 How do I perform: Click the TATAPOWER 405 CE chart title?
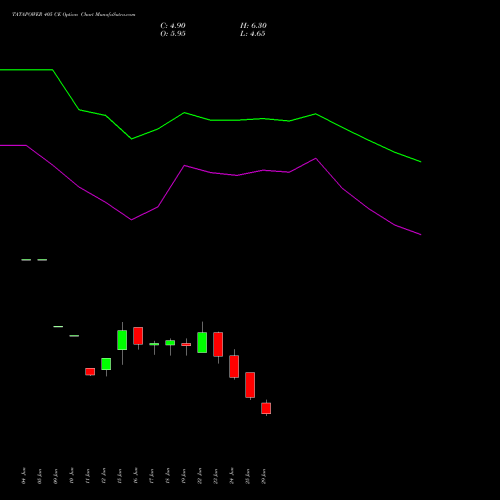point(74,15)
